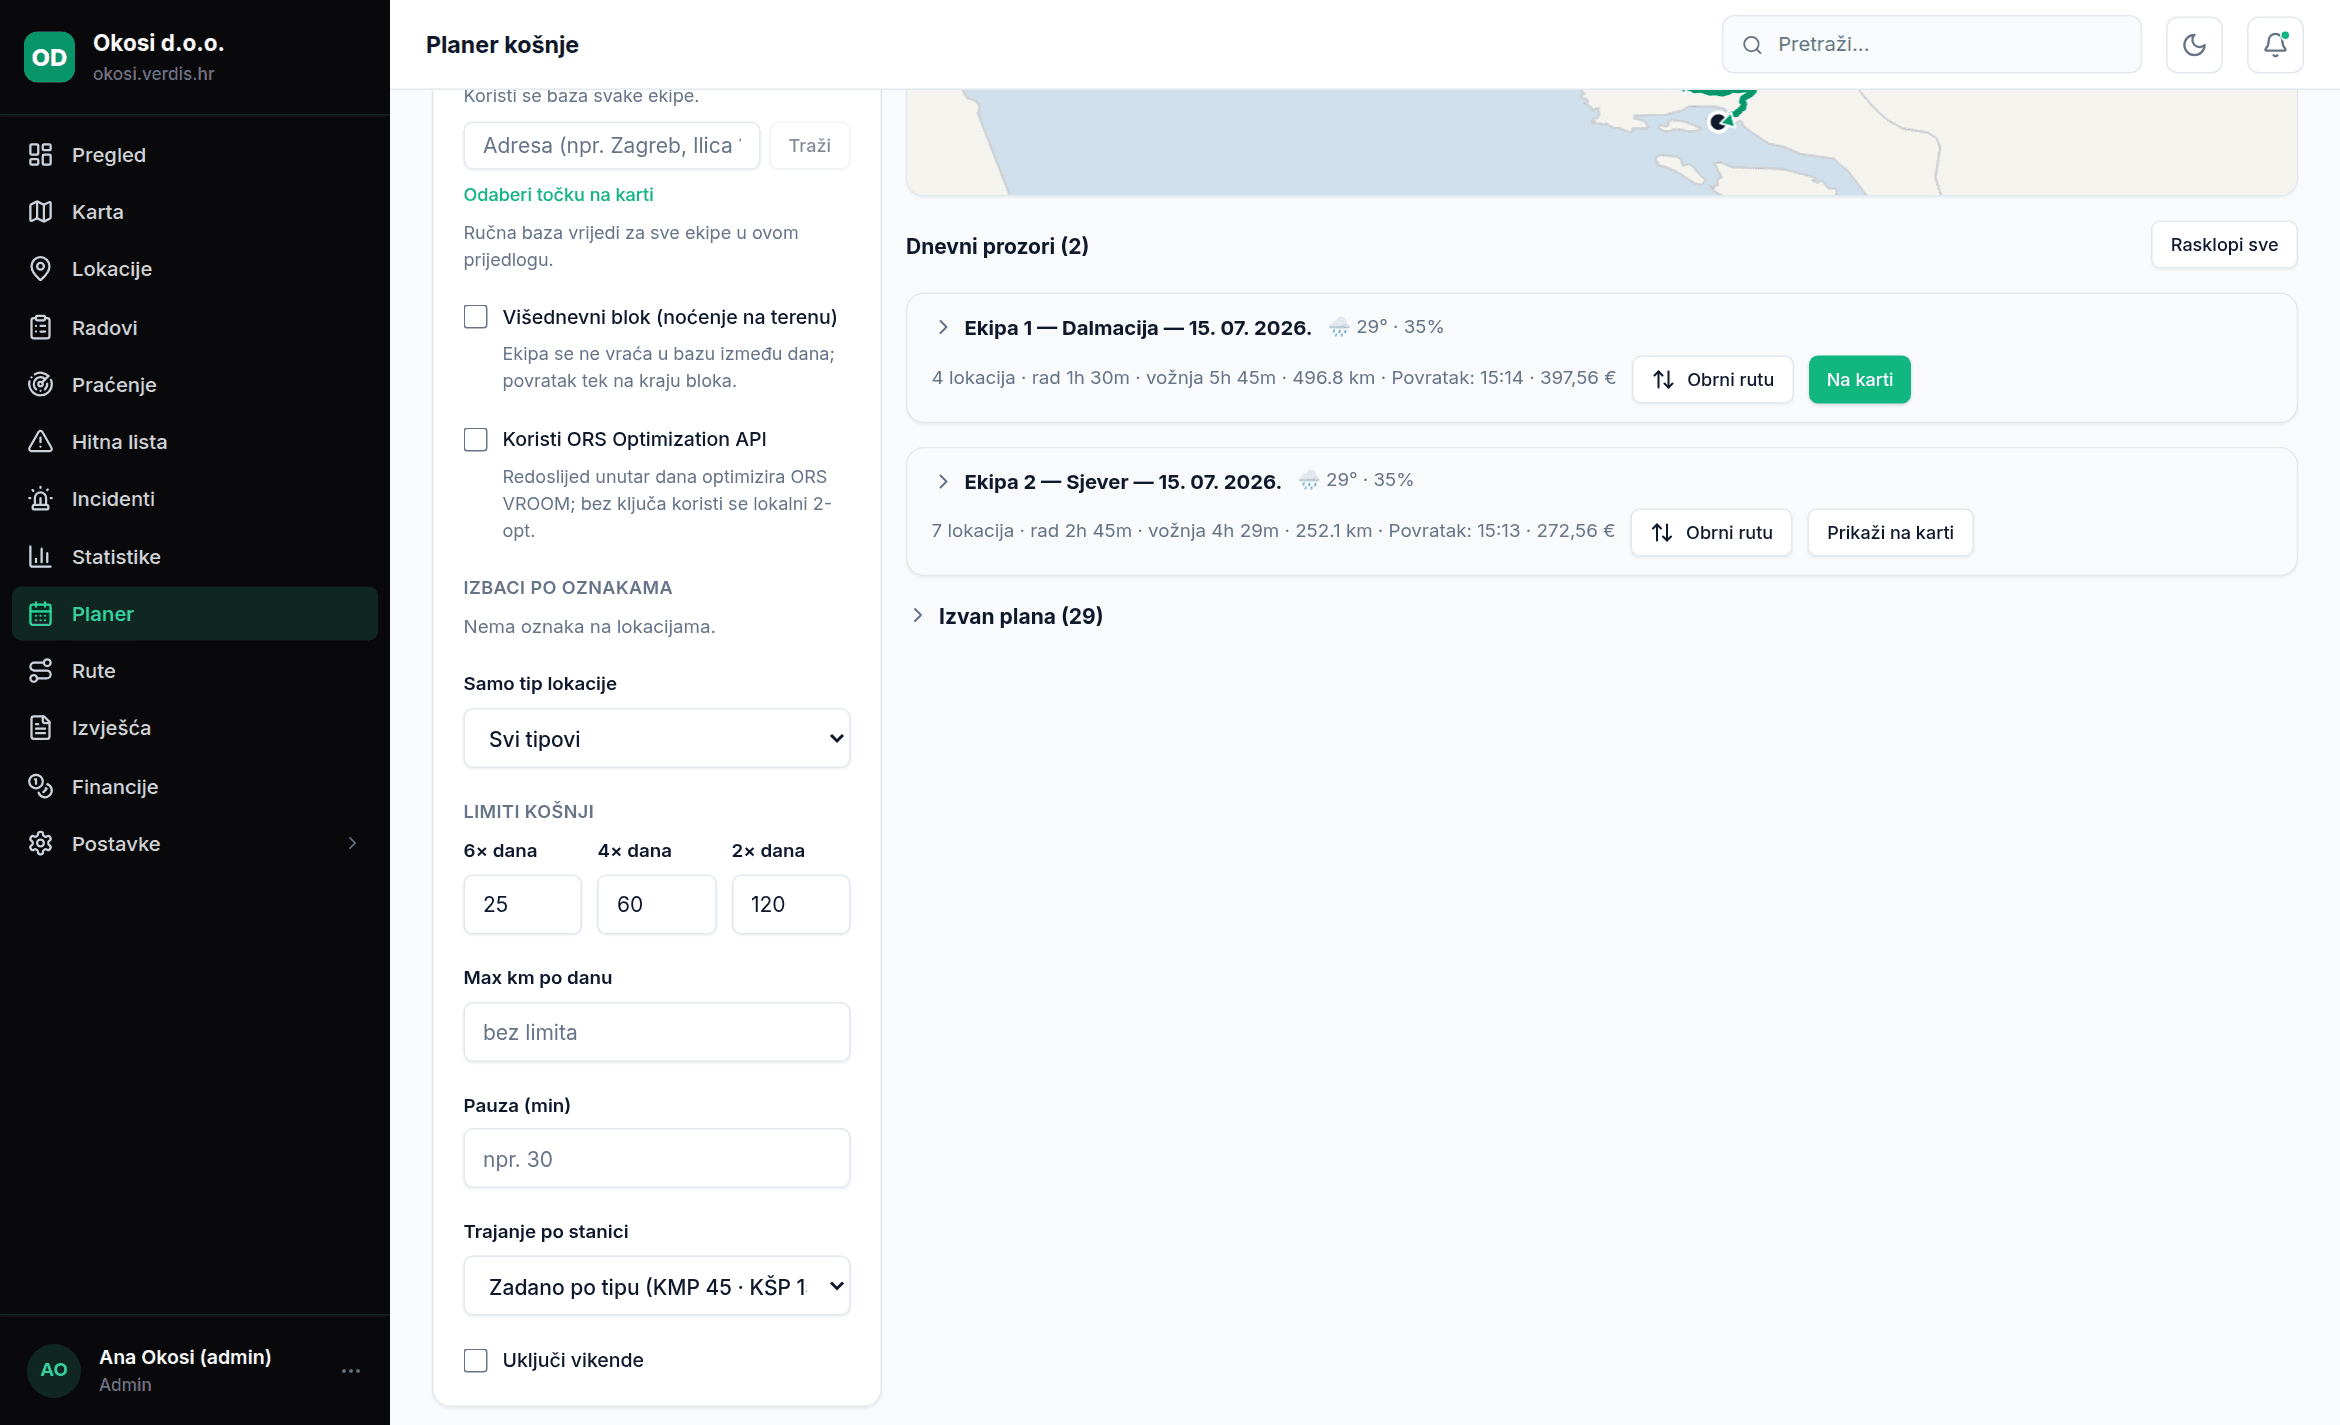
Task: Expand the Ekipa 1 Dalmacija row
Action: pyautogui.click(x=942, y=327)
